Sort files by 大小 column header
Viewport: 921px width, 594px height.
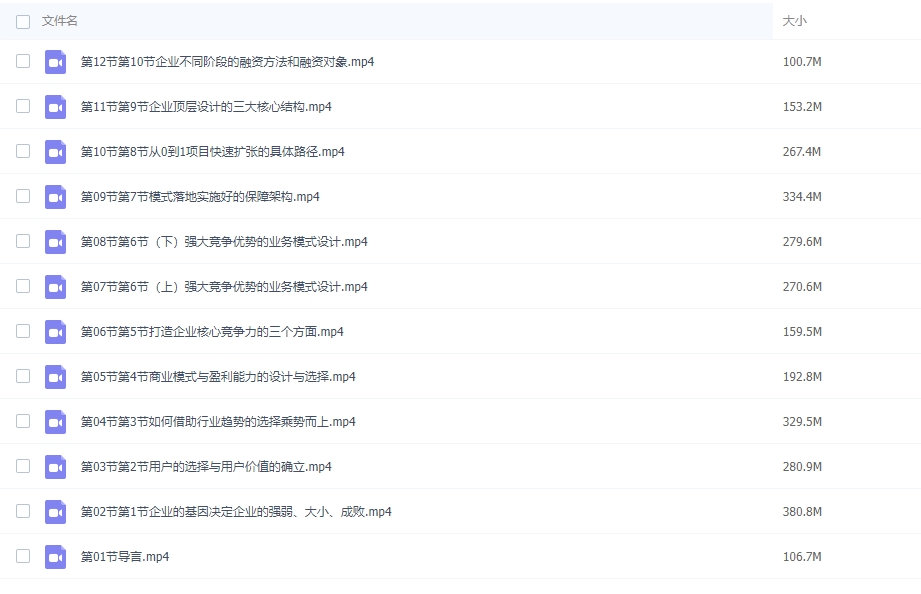[794, 21]
